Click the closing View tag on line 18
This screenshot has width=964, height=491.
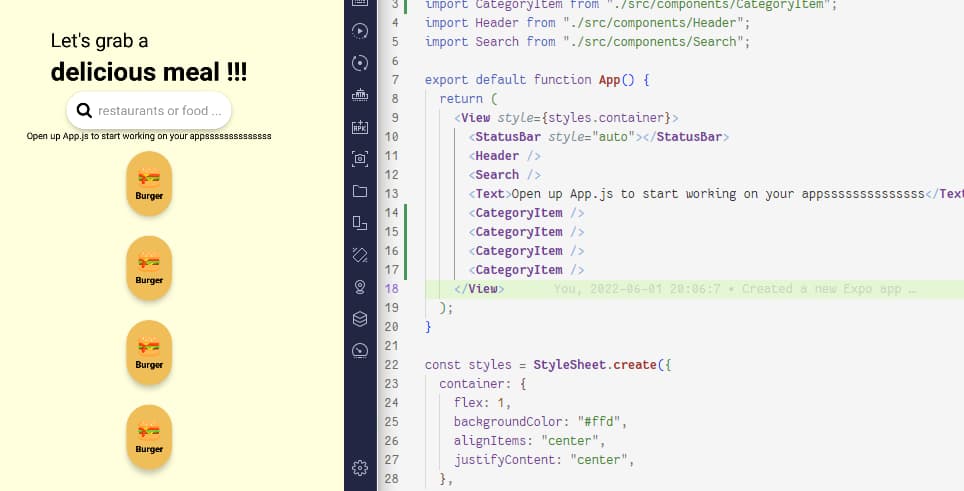point(479,288)
